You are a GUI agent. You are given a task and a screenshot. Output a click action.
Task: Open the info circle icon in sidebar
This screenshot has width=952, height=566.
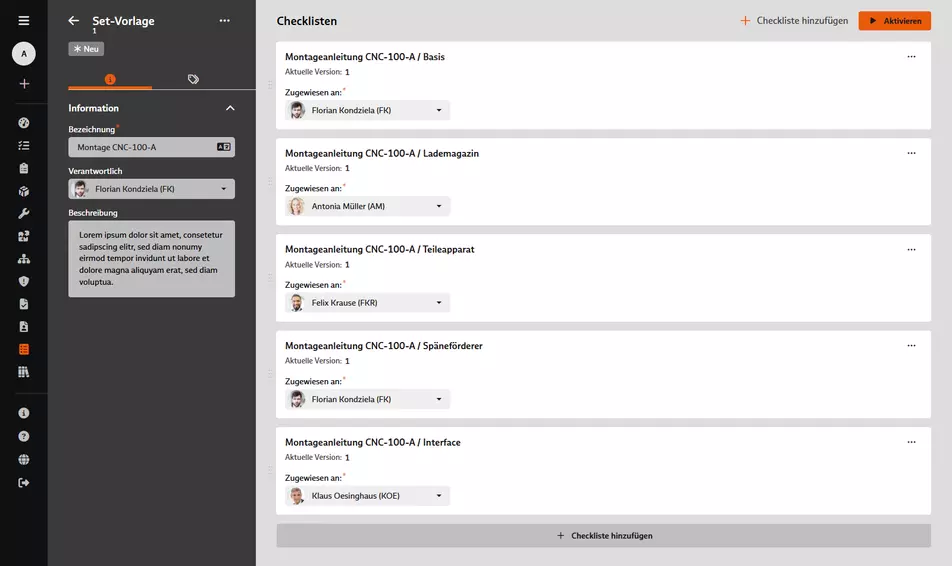24,413
